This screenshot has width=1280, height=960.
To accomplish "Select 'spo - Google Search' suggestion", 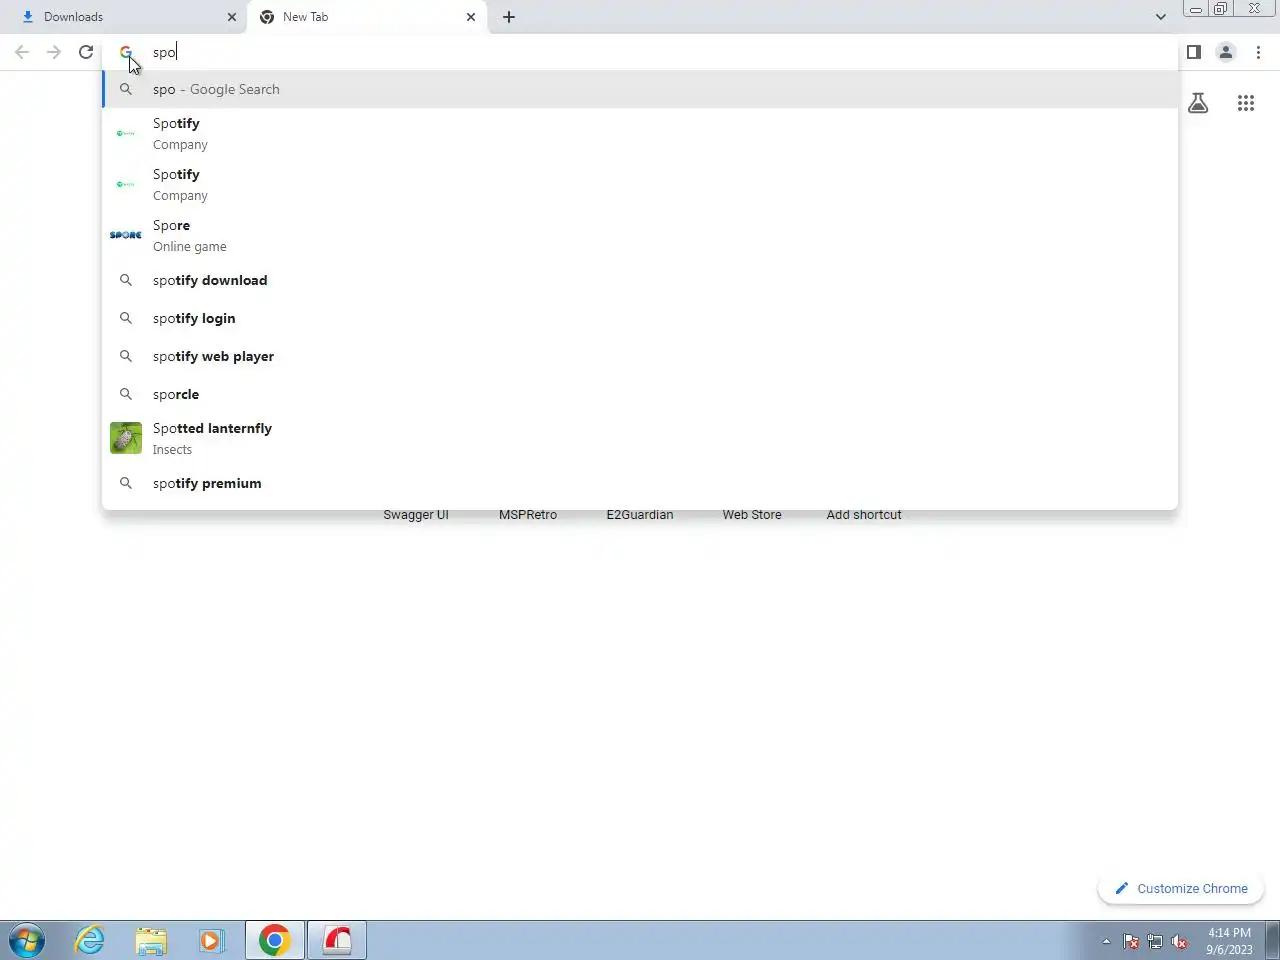I will coord(640,89).
